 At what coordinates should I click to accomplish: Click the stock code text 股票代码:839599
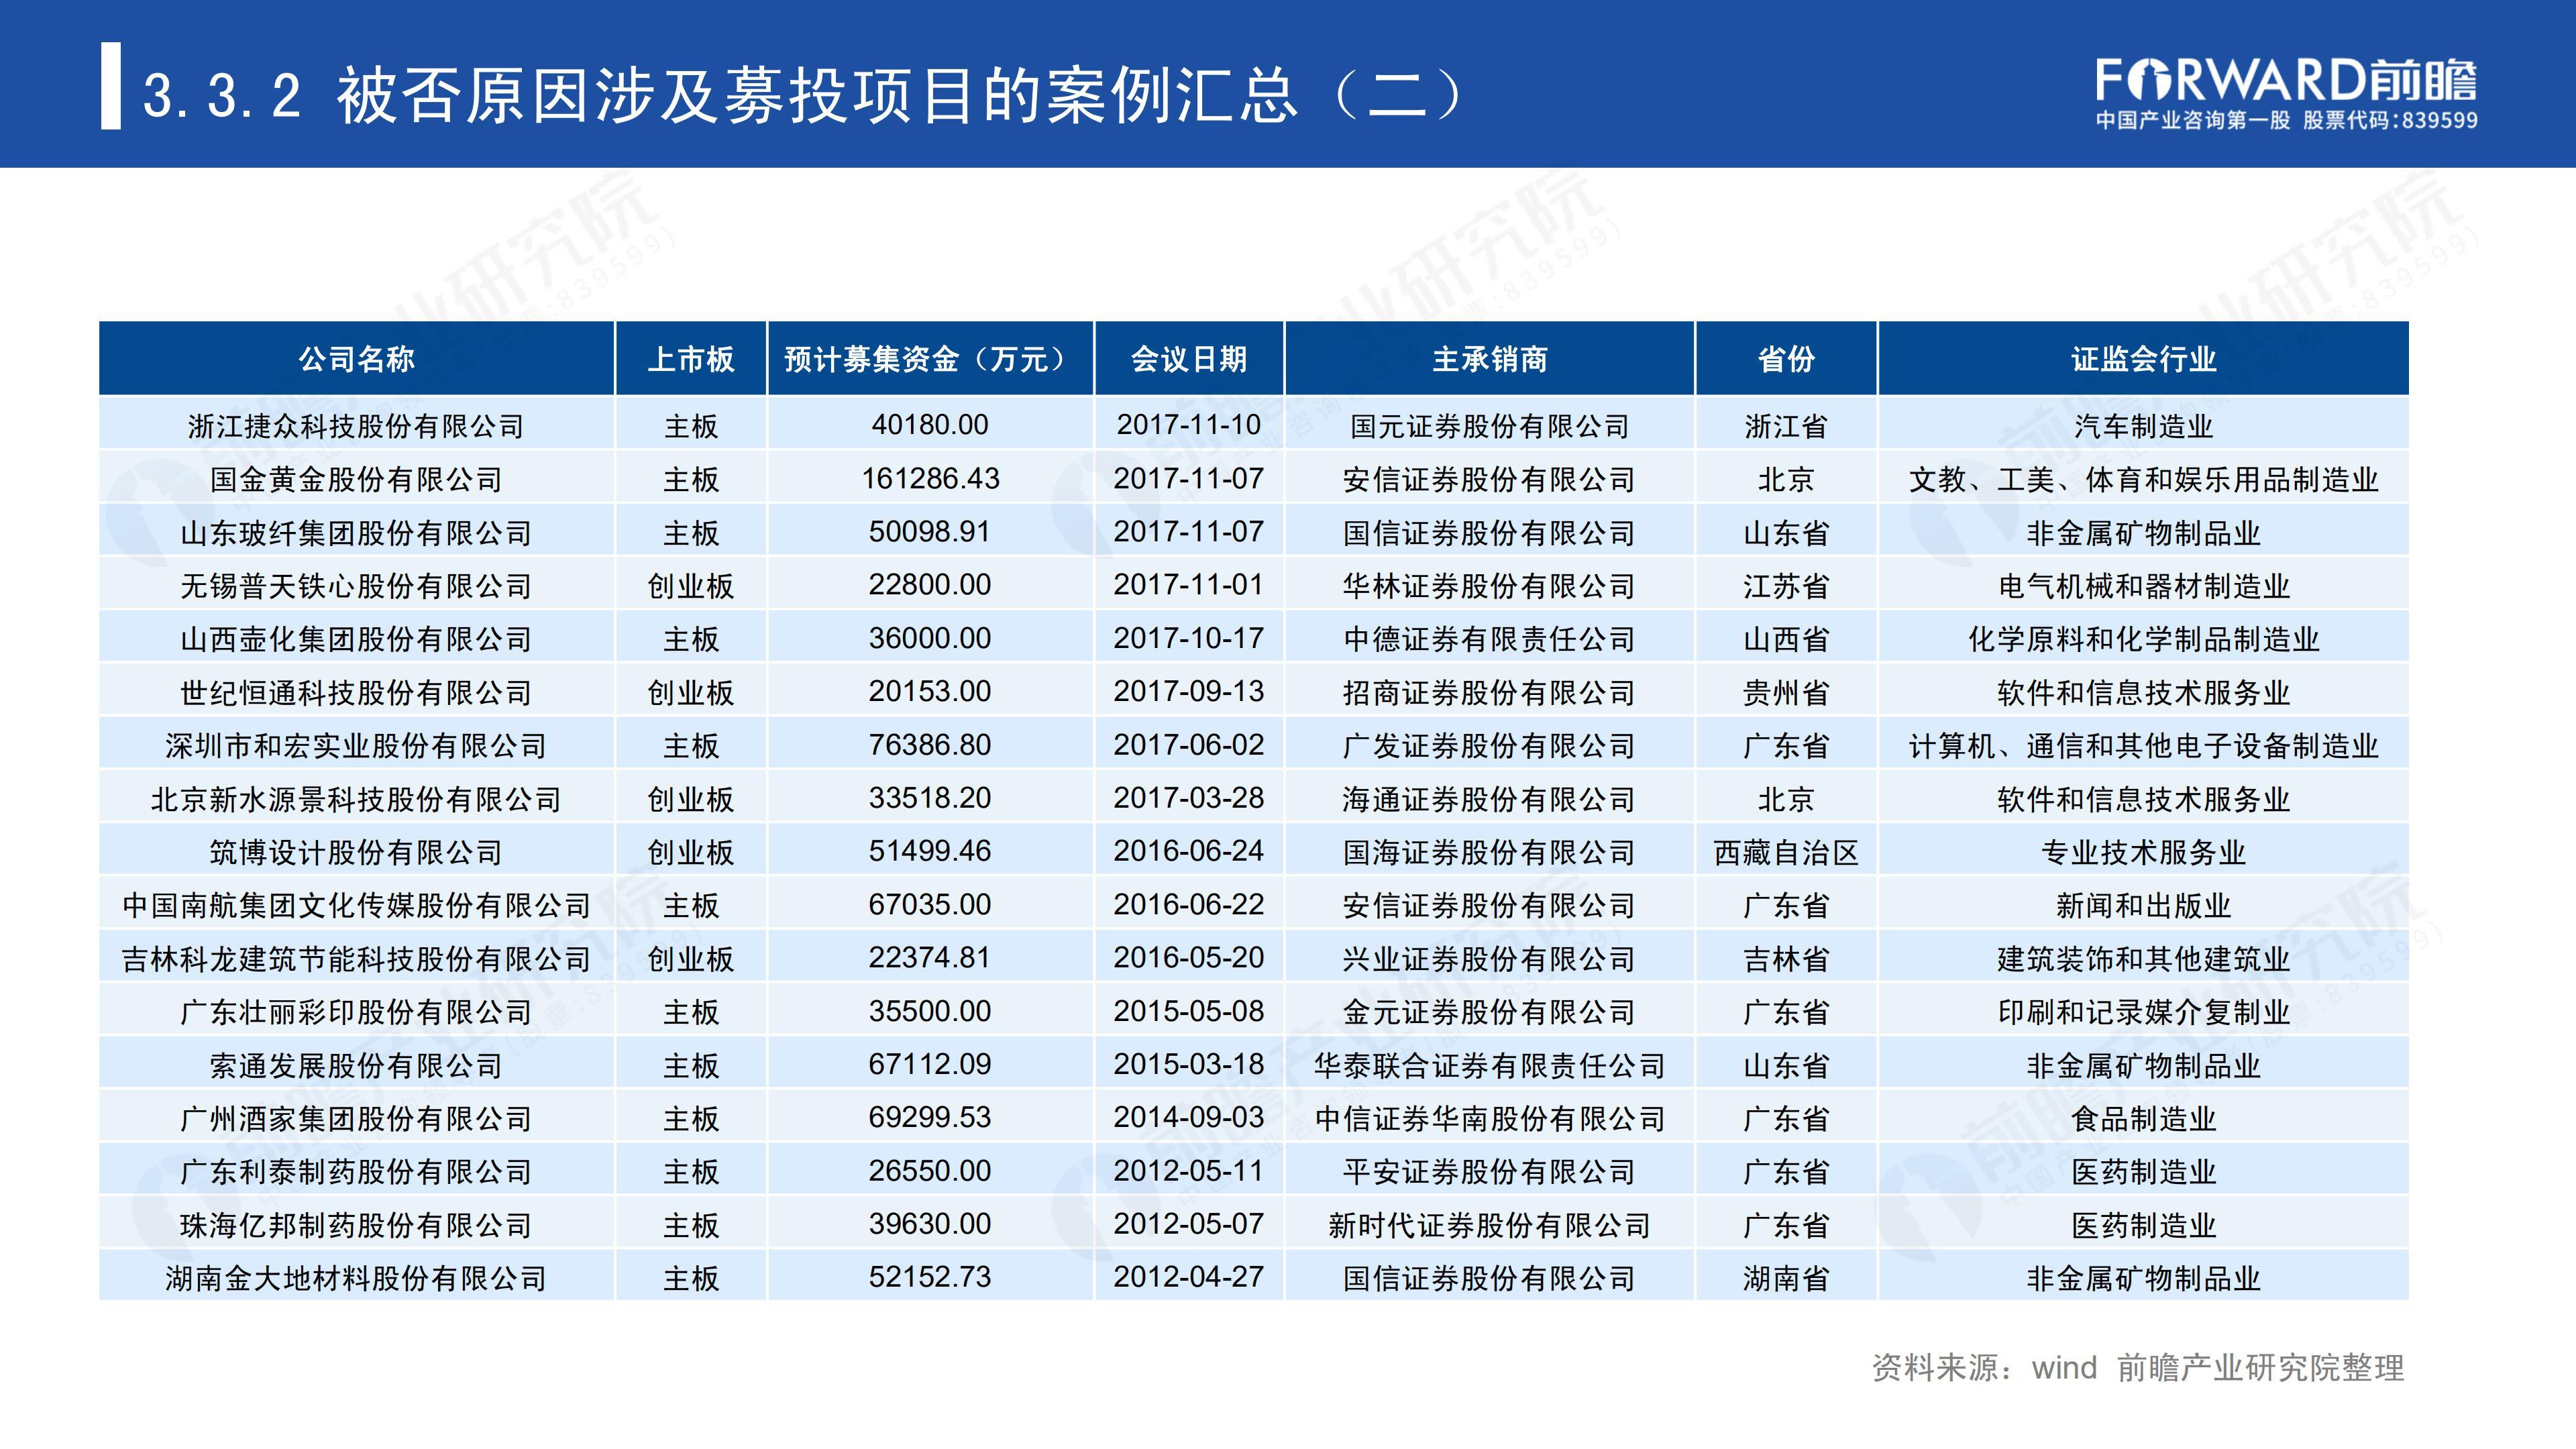[2390, 121]
